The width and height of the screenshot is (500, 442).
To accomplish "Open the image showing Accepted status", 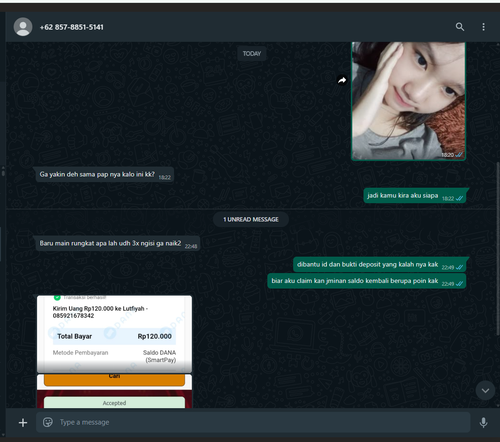I will coord(114,391).
